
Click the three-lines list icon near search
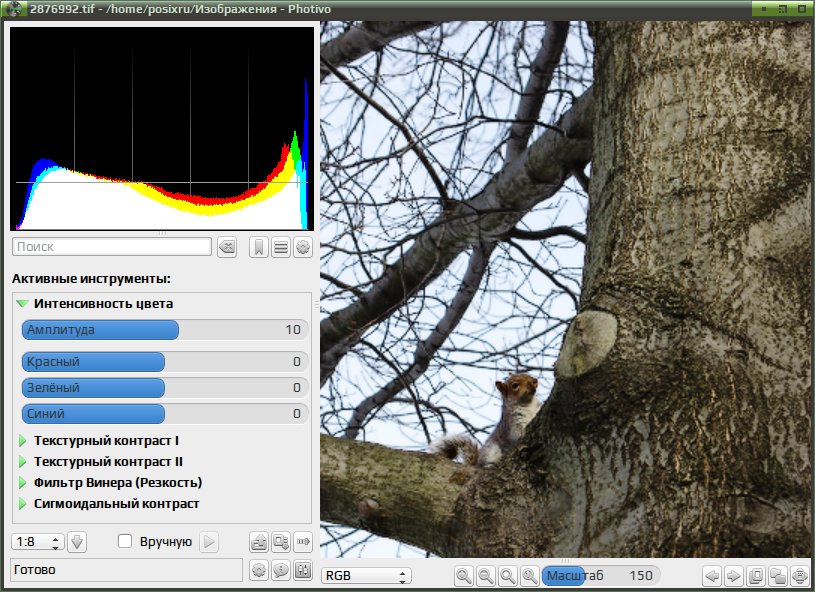281,247
